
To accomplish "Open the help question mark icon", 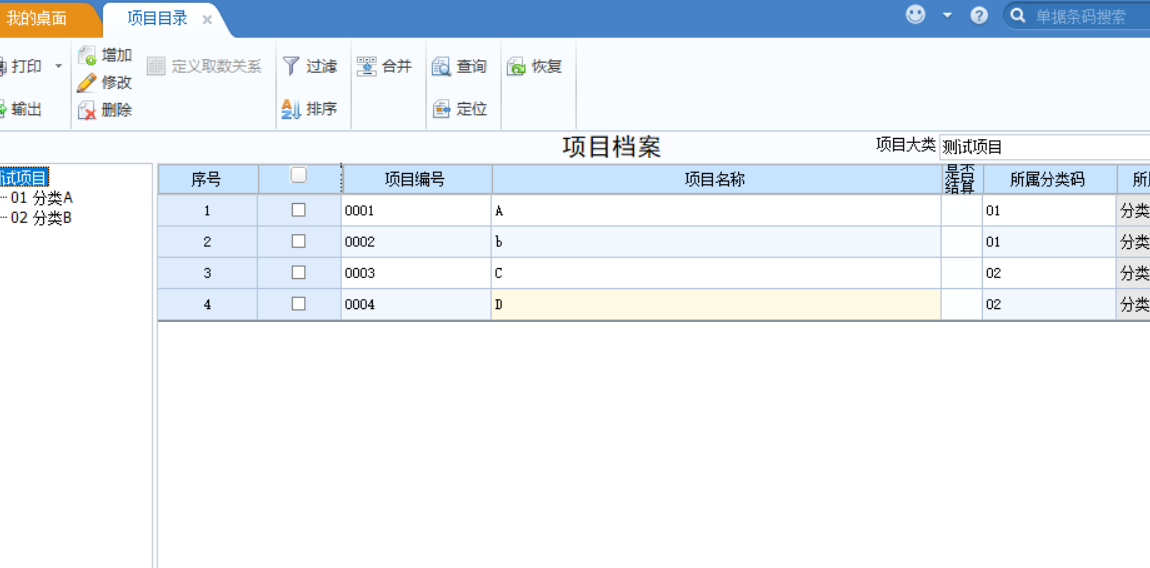I will click(x=979, y=15).
